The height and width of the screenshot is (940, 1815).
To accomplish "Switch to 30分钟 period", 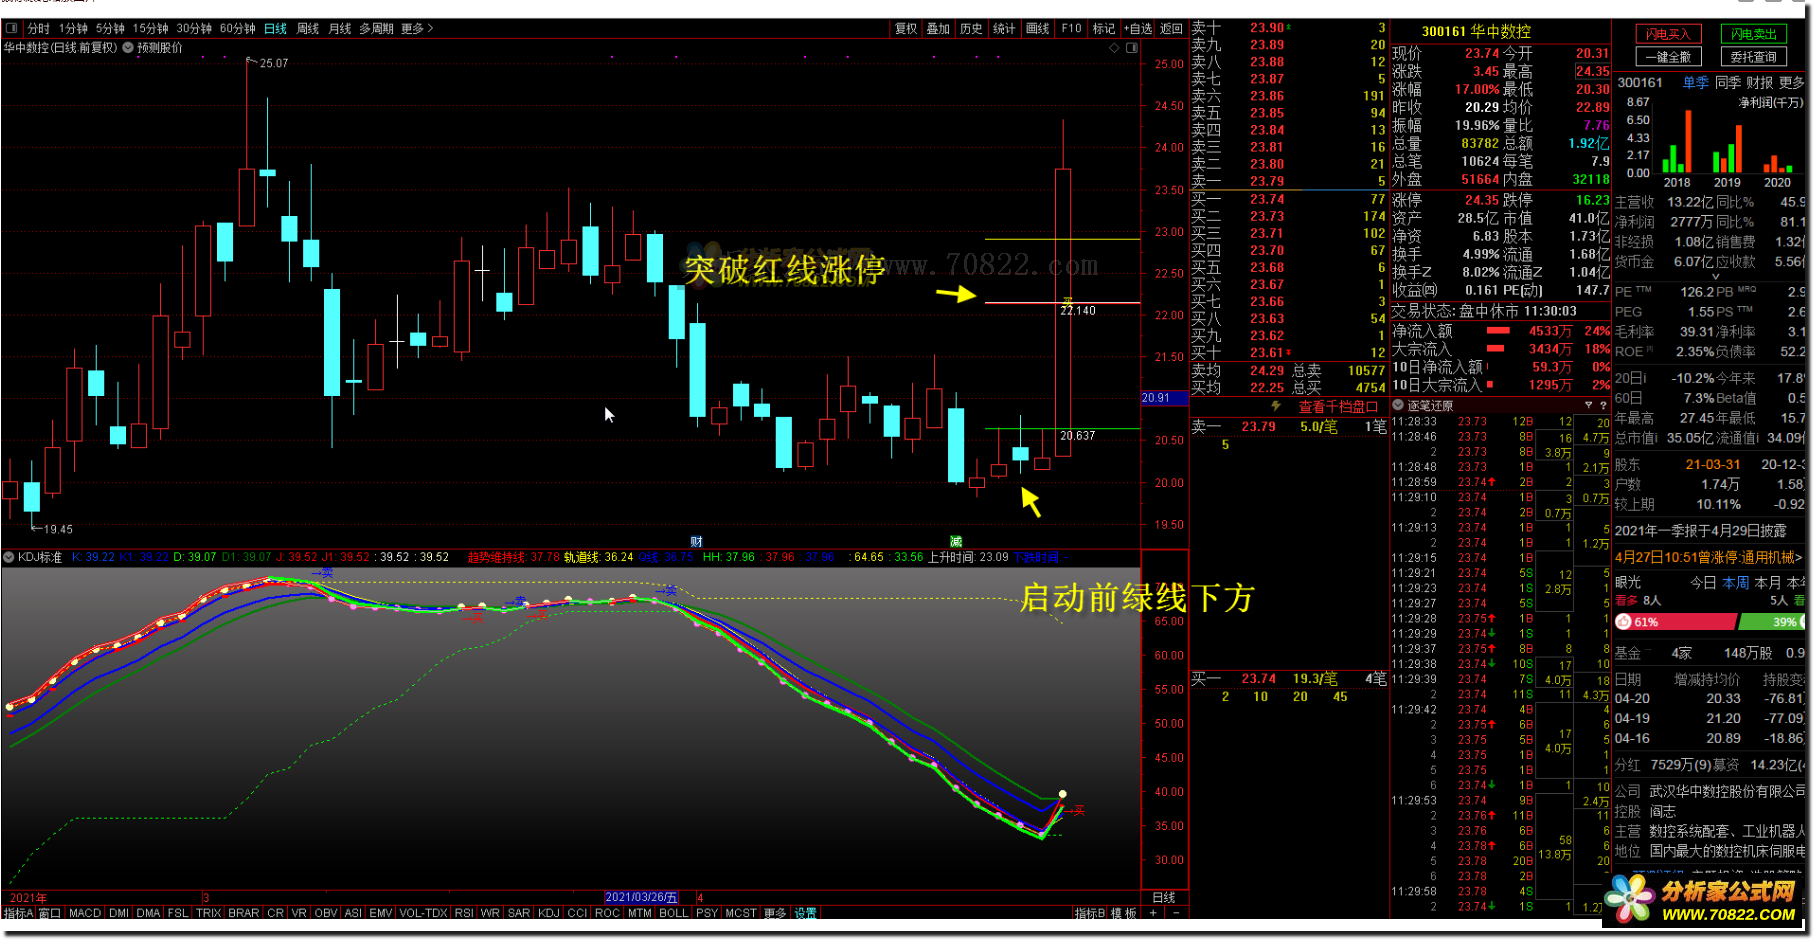I will coord(194,29).
